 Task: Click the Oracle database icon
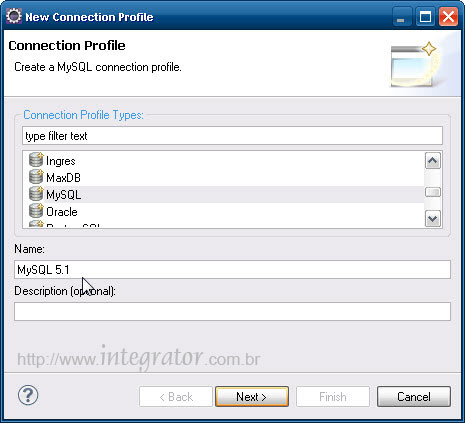36,211
